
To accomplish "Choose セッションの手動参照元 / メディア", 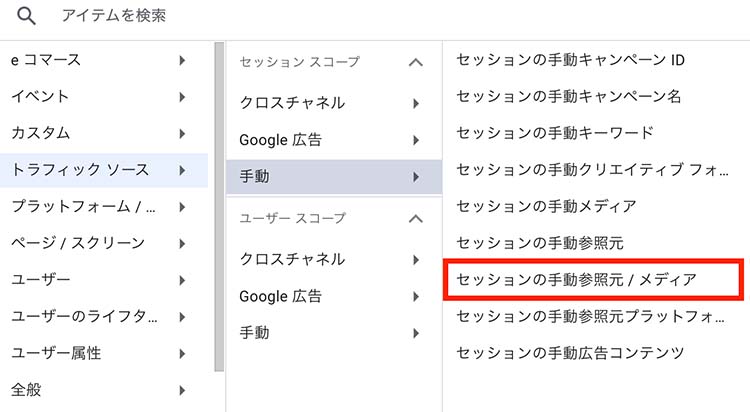I will 594,279.
